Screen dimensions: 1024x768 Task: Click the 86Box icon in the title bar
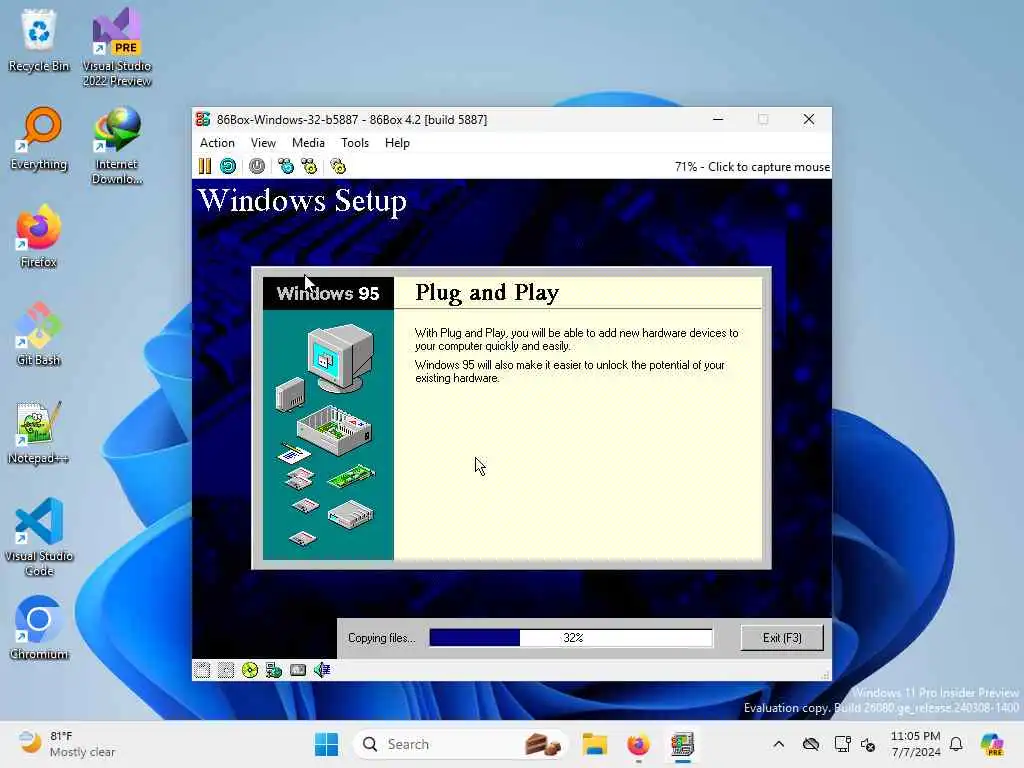pyautogui.click(x=203, y=120)
